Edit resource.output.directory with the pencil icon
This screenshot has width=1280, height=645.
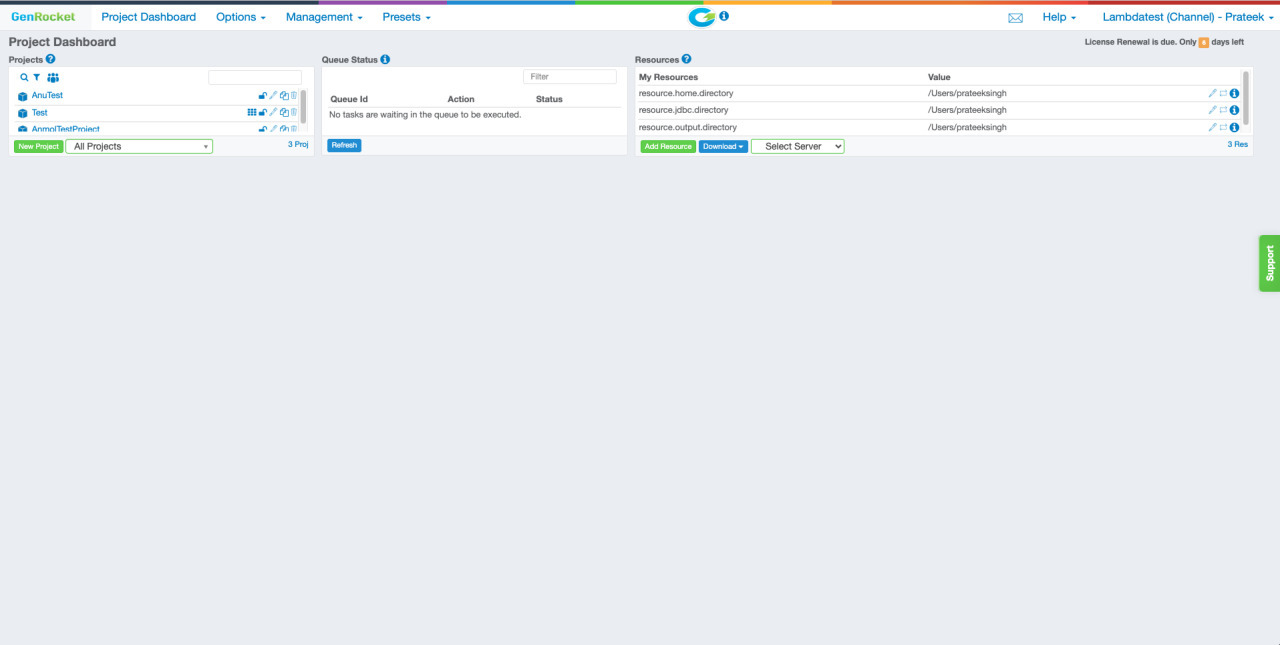[1212, 127]
